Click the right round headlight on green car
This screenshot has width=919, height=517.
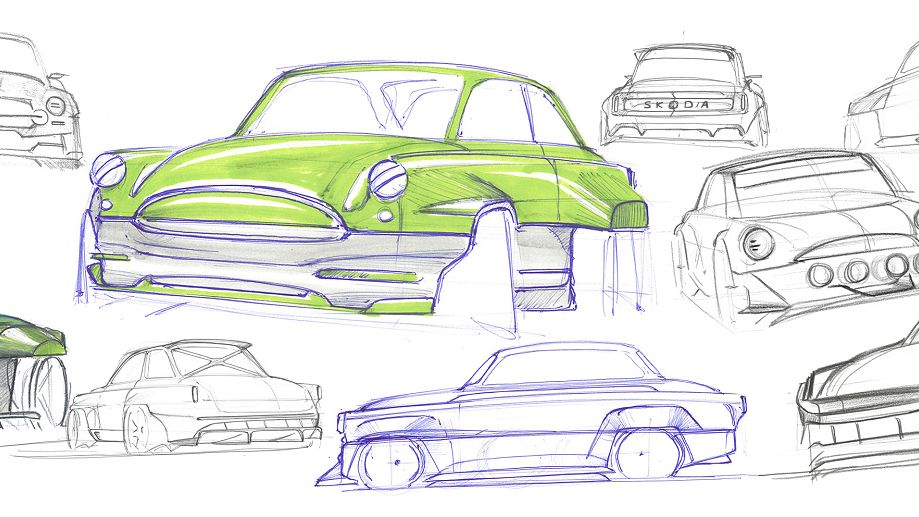click(388, 179)
